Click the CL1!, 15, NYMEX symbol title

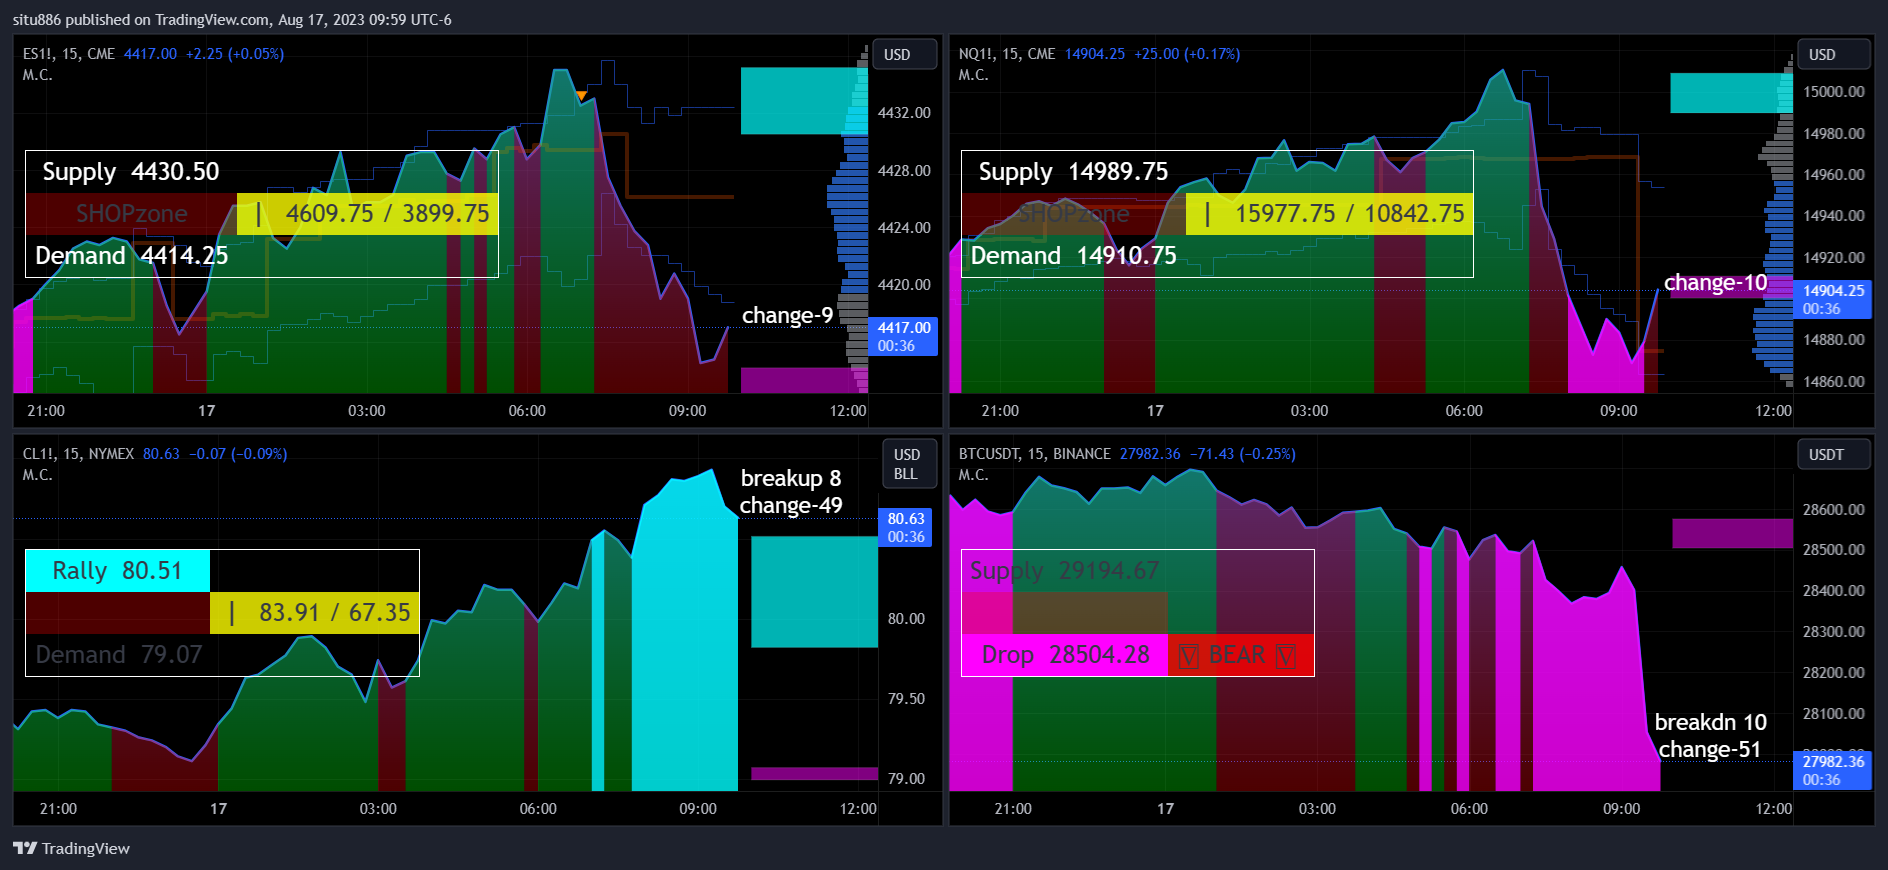(x=78, y=454)
